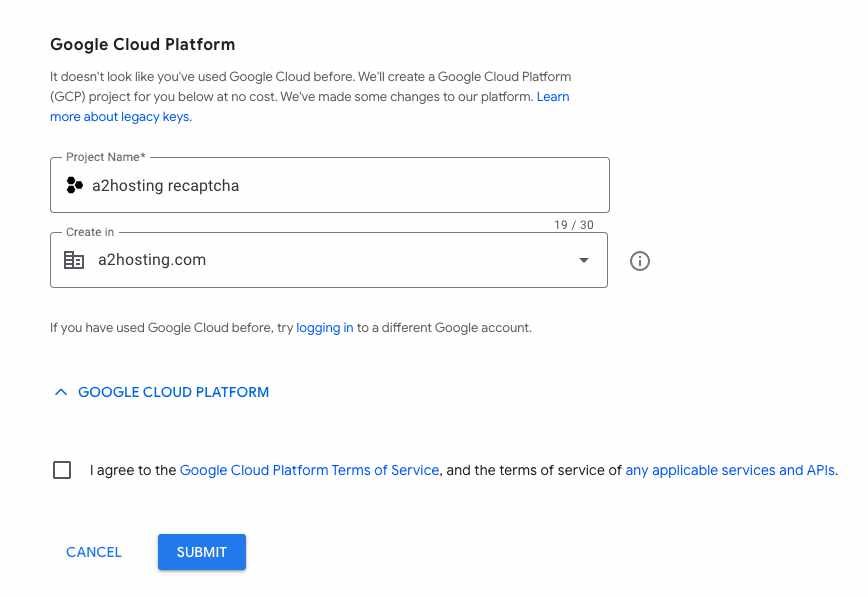This screenshot has height=598, width=868.
Task: Click the organization building icon
Action: [74, 260]
